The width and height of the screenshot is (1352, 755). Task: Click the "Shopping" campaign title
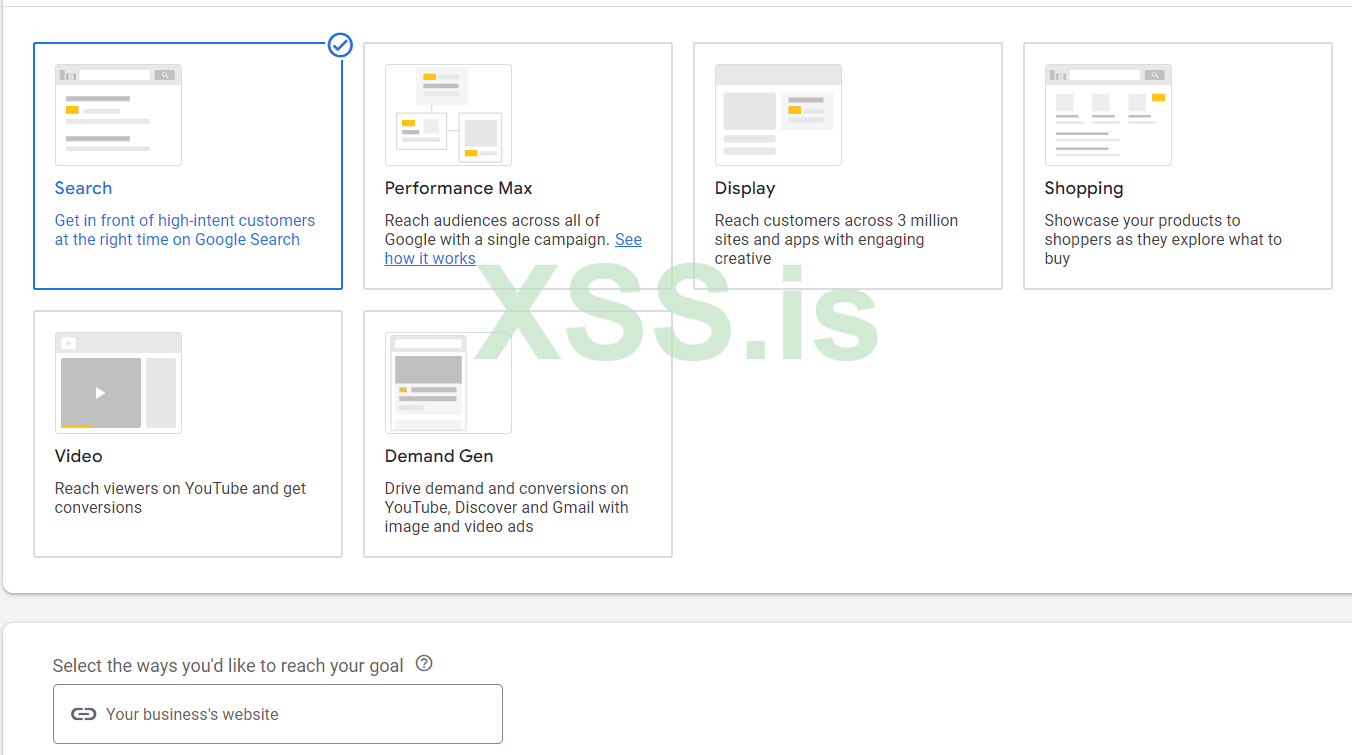(x=1084, y=188)
